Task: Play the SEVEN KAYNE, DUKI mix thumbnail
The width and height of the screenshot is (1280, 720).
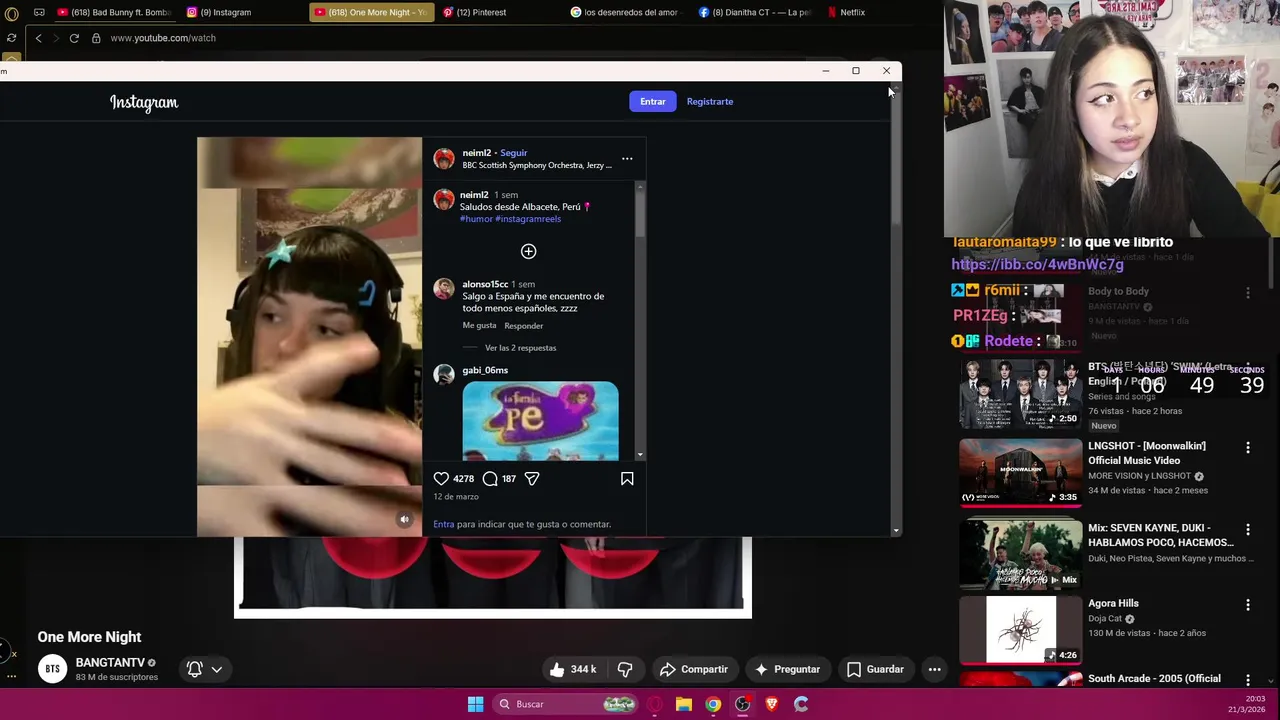Action: [1020, 553]
